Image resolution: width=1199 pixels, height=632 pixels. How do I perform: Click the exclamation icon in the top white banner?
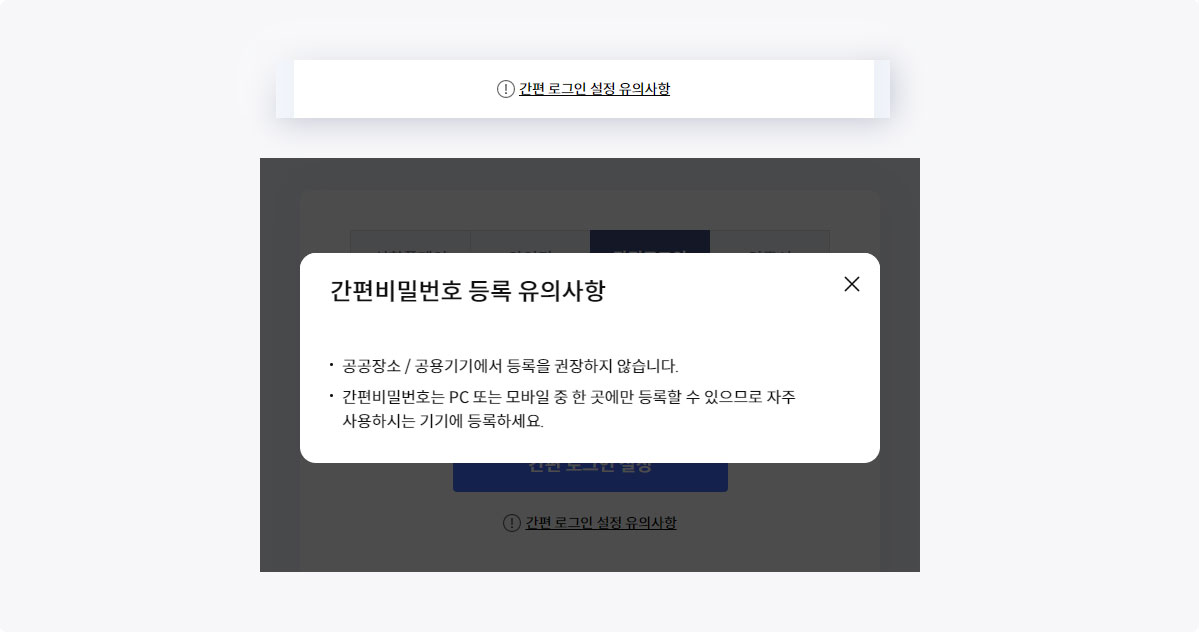[x=505, y=89]
